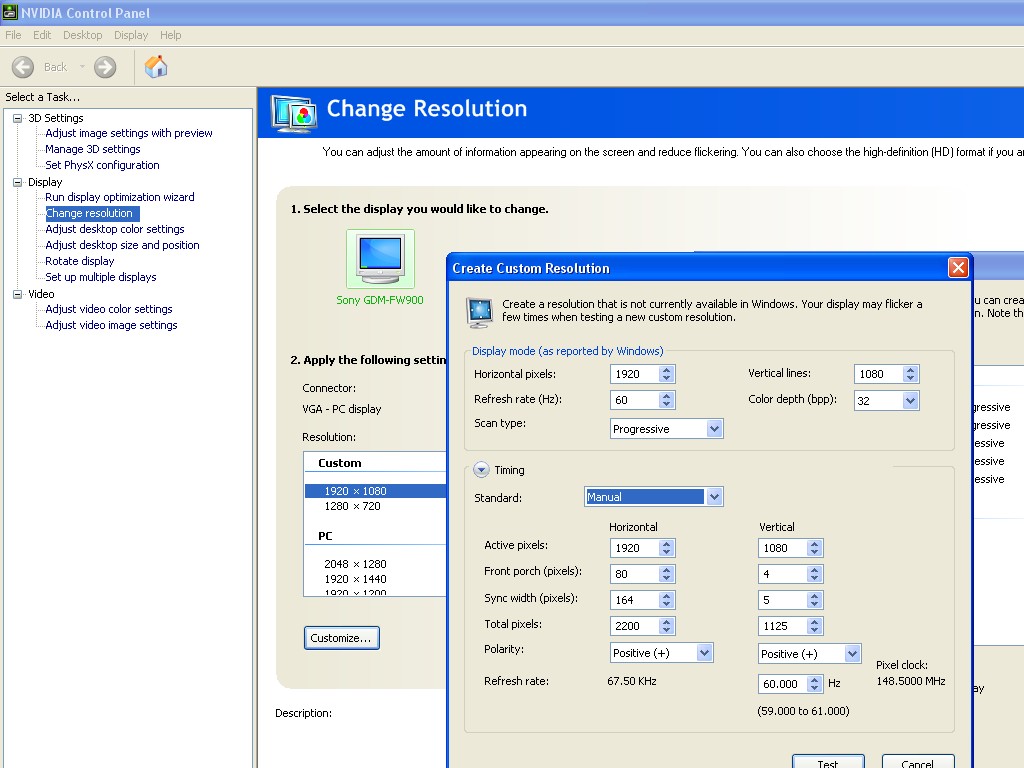The width and height of the screenshot is (1024, 768).
Task: Open the Help menu
Action: coord(170,35)
